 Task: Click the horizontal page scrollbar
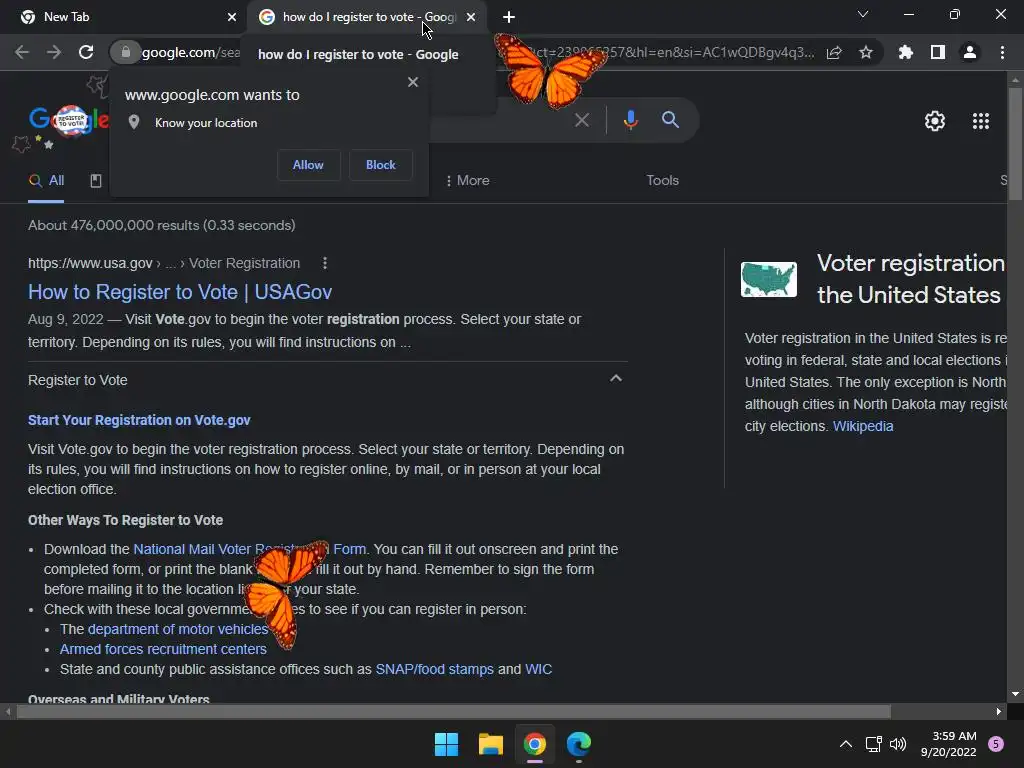(454, 711)
